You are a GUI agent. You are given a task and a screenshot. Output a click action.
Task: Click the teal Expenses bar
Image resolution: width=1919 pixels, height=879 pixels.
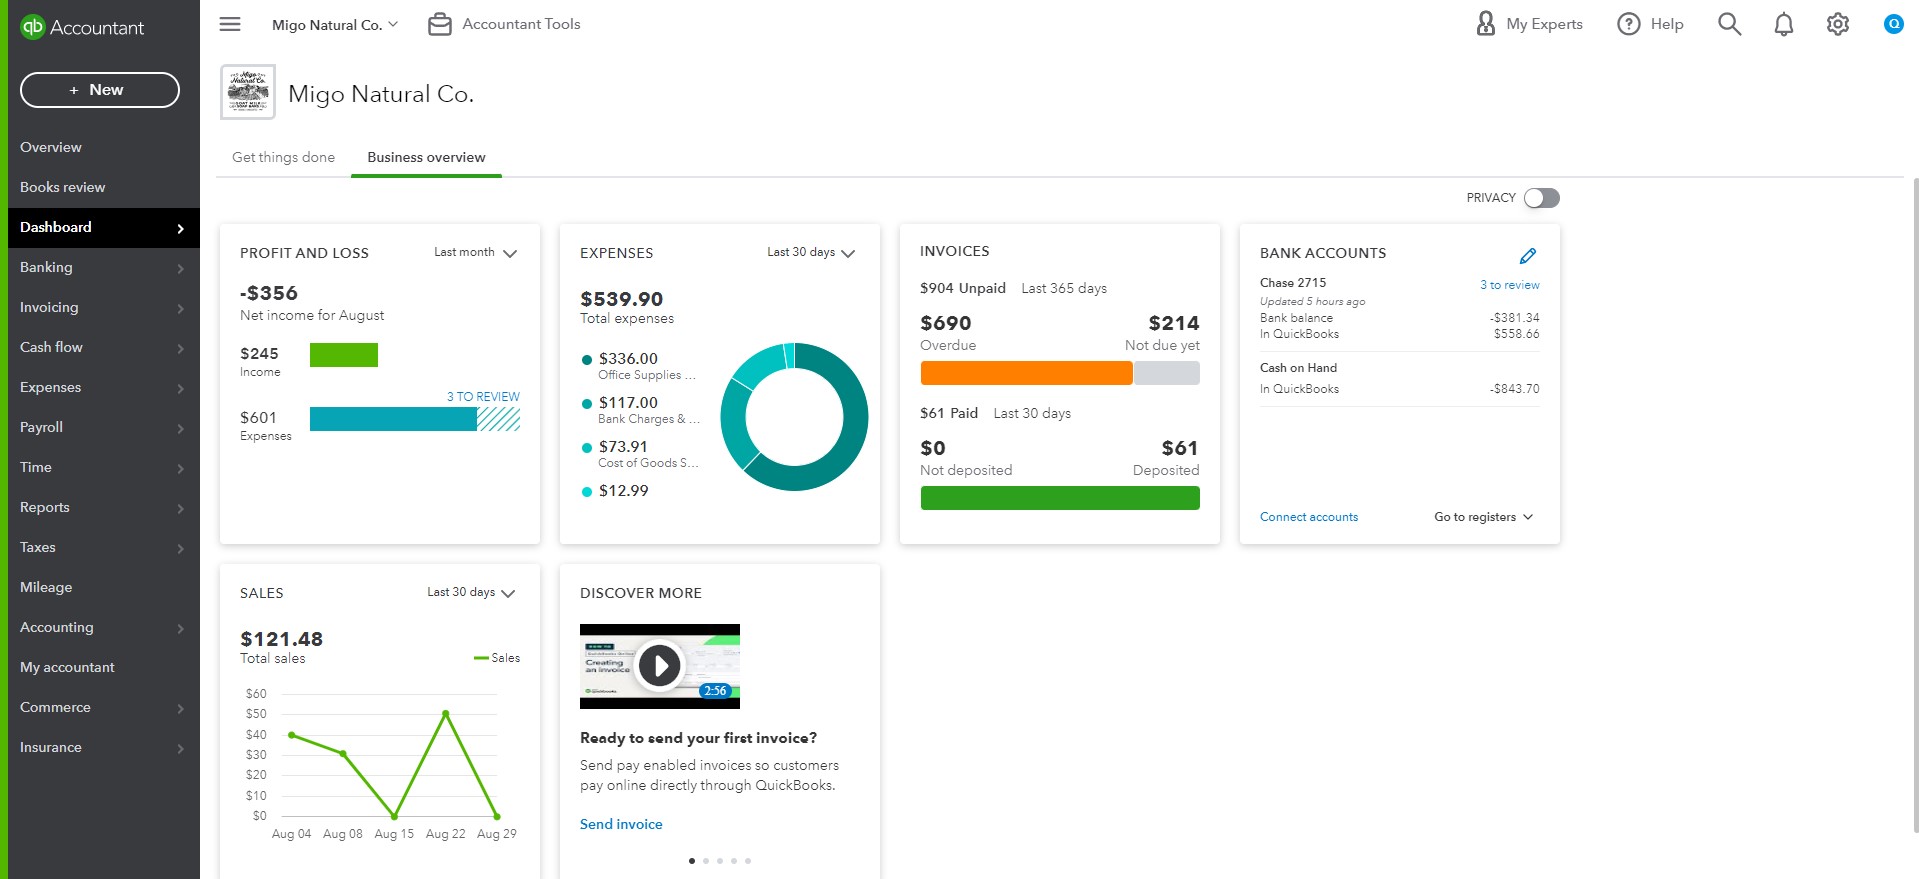[393, 419]
